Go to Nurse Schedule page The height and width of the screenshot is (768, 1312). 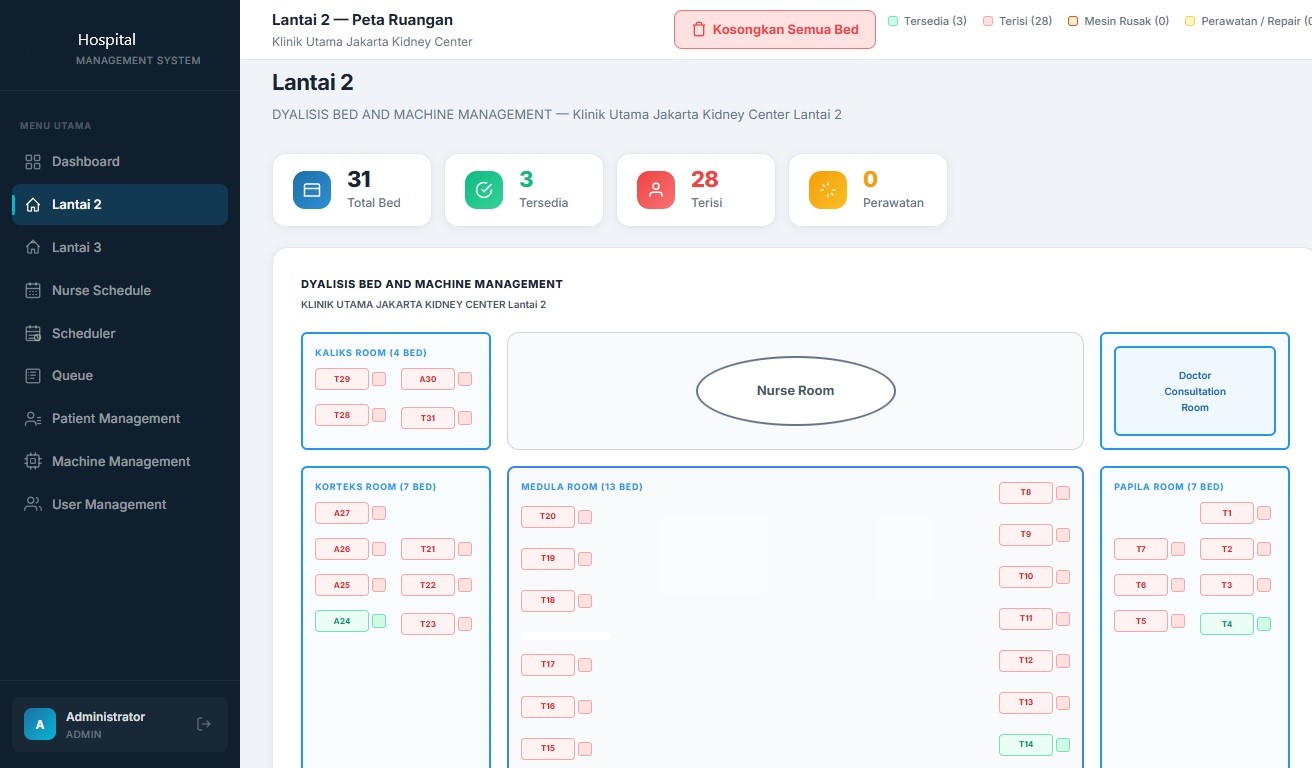click(120, 291)
